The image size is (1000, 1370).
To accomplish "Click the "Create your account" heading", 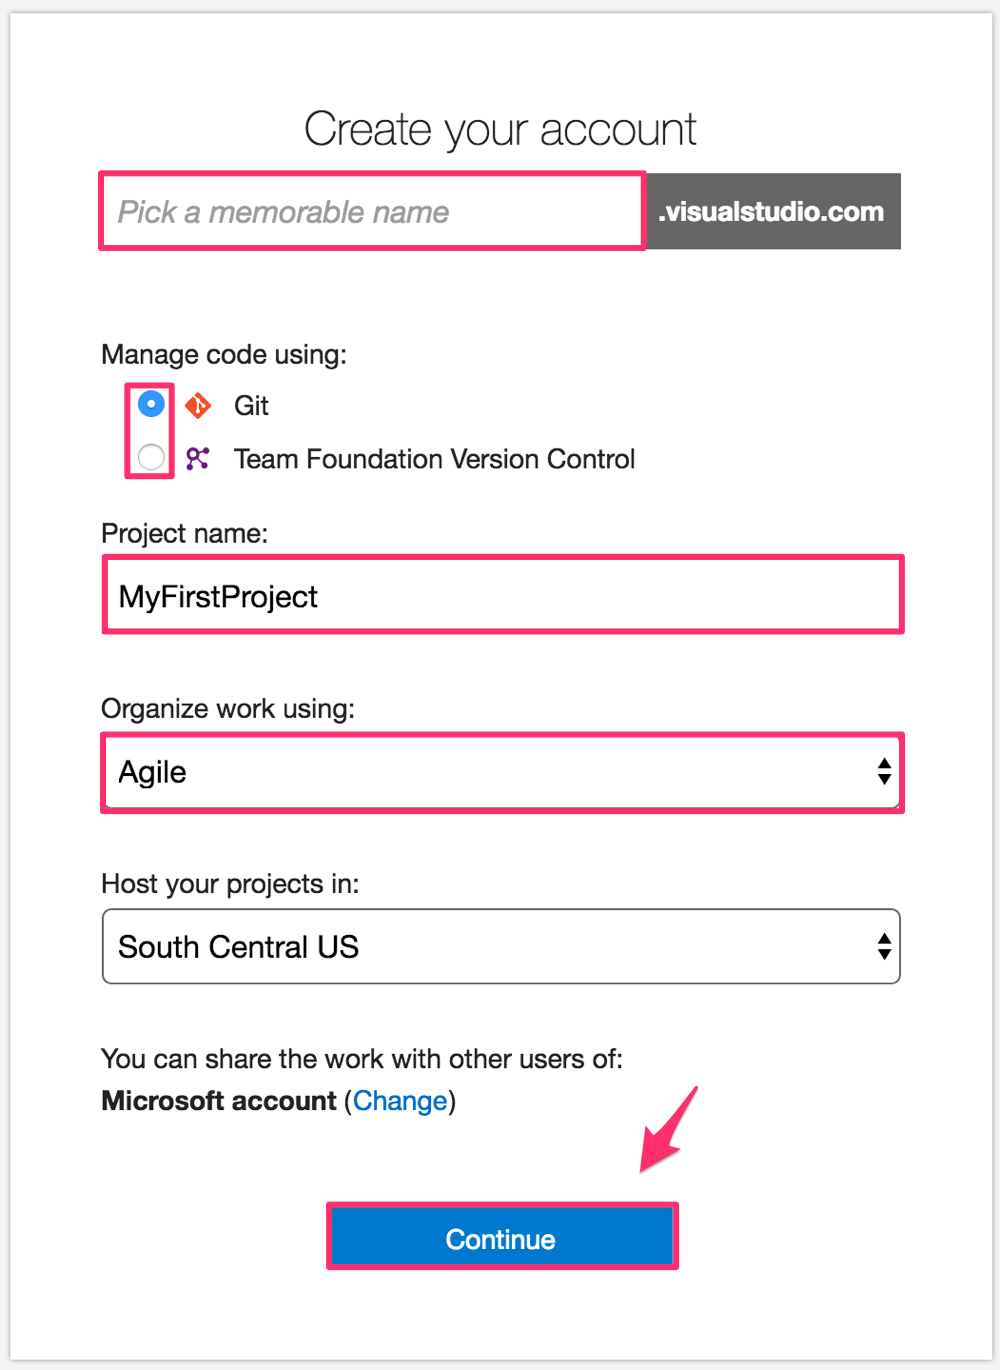I will pyautogui.click(x=500, y=130).
